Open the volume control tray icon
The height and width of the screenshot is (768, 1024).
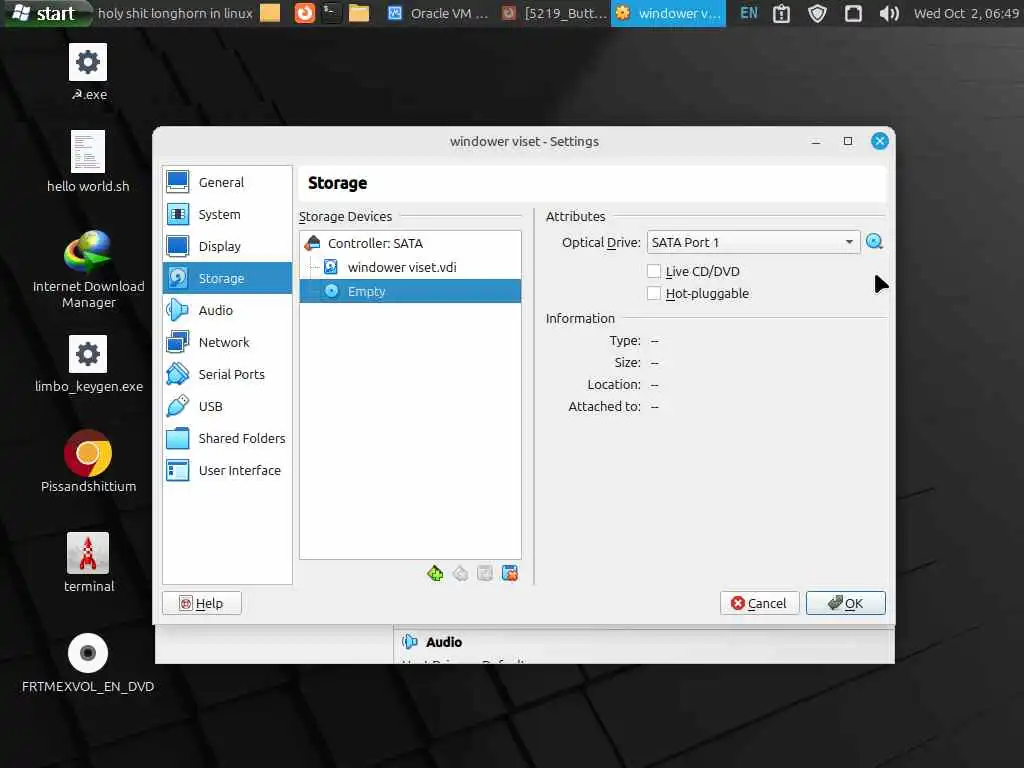coord(889,13)
